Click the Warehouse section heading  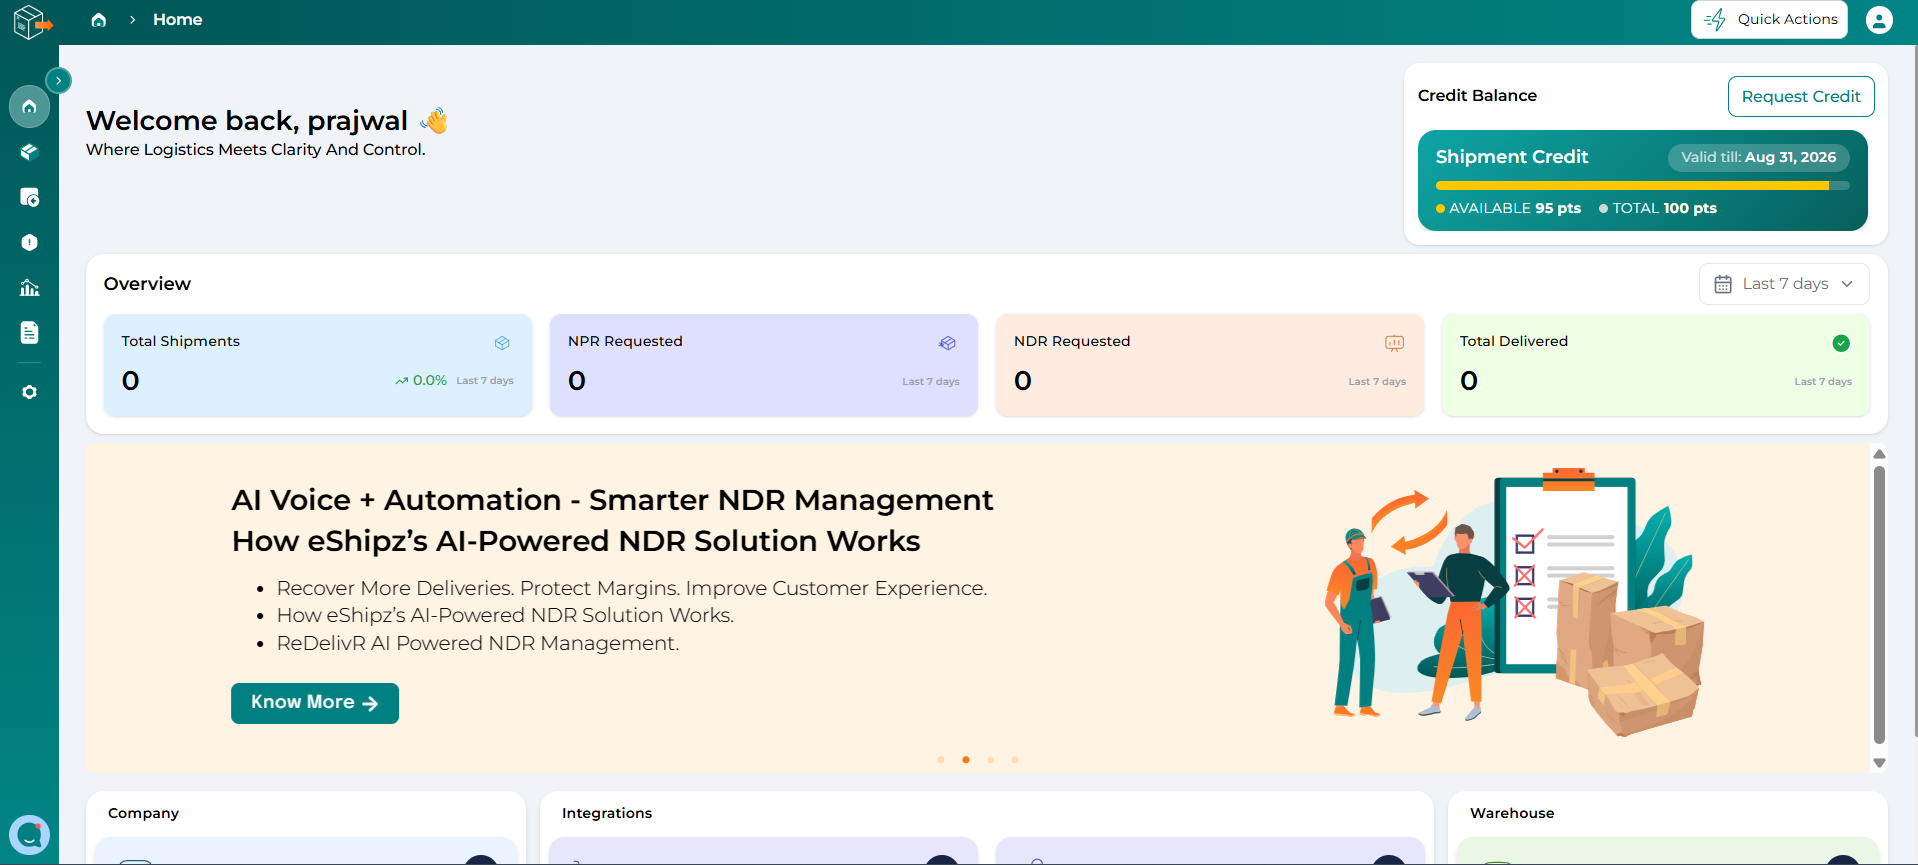pos(1512,813)
